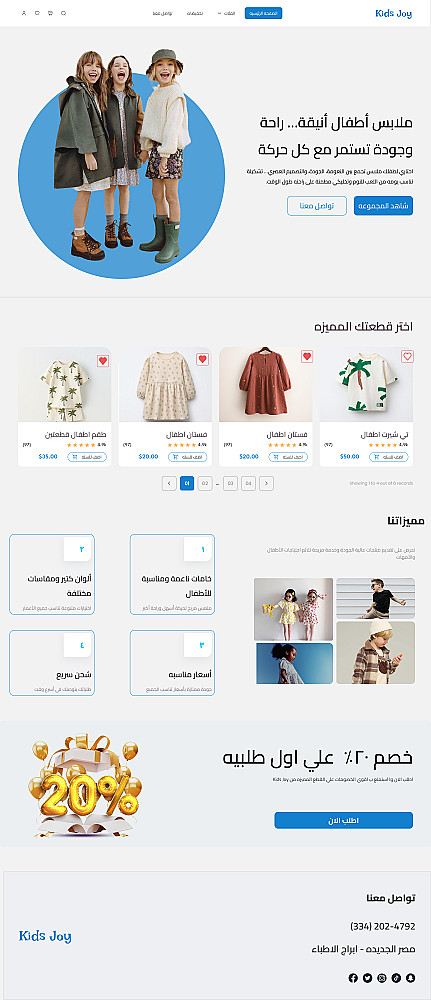This screenshot has width=431, height=1000.
Task: Open the Instagram icon in the footer
Action: [382, 978]
